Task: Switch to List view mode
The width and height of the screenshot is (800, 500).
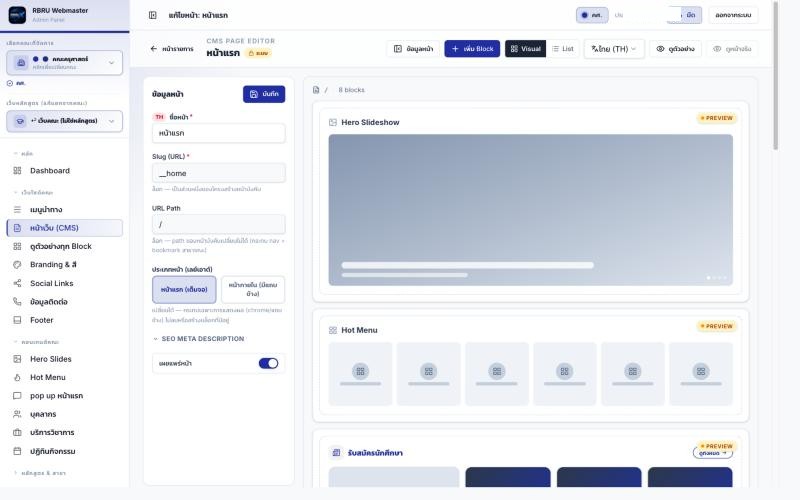Action: click(x=563, y=48)
